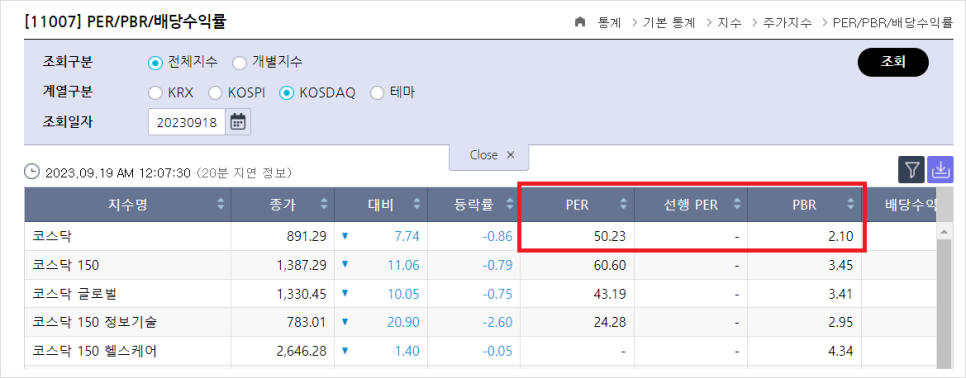Select the 코스닥 150 헬스케어 row name

click(x=94, y=351)
